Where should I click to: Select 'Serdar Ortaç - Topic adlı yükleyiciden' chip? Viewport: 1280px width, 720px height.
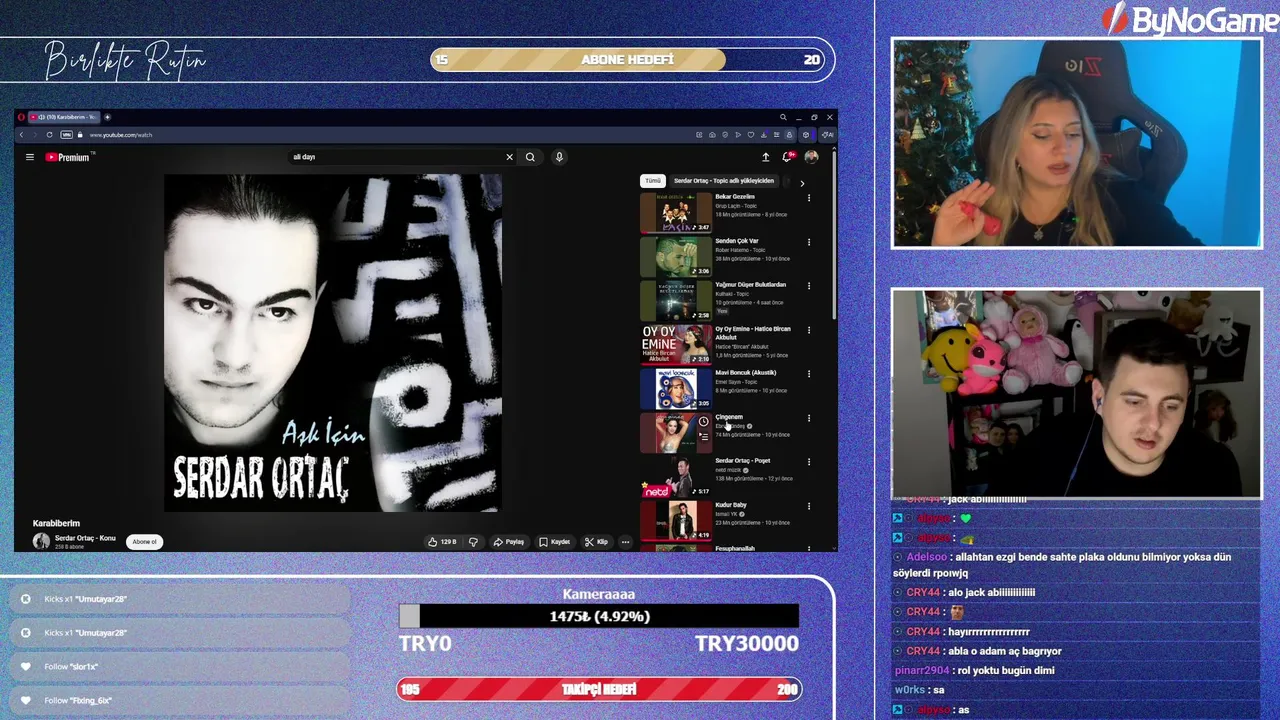click(724, 181)
